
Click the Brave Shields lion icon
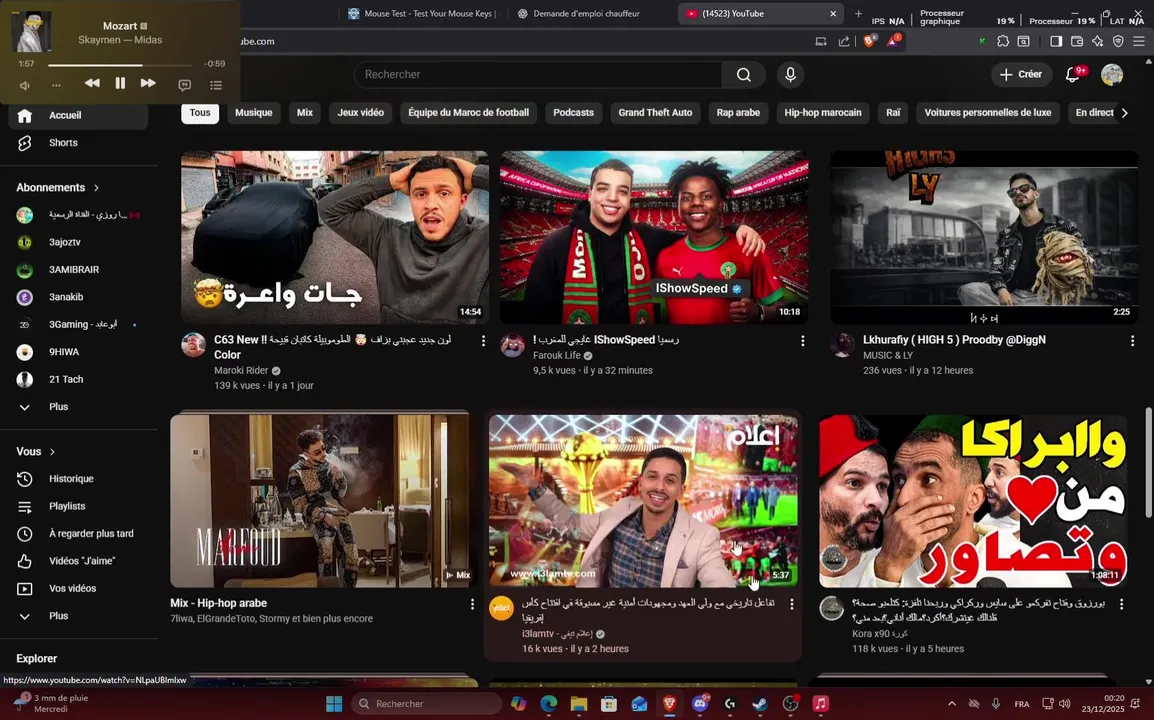click(x=869, y=41)
